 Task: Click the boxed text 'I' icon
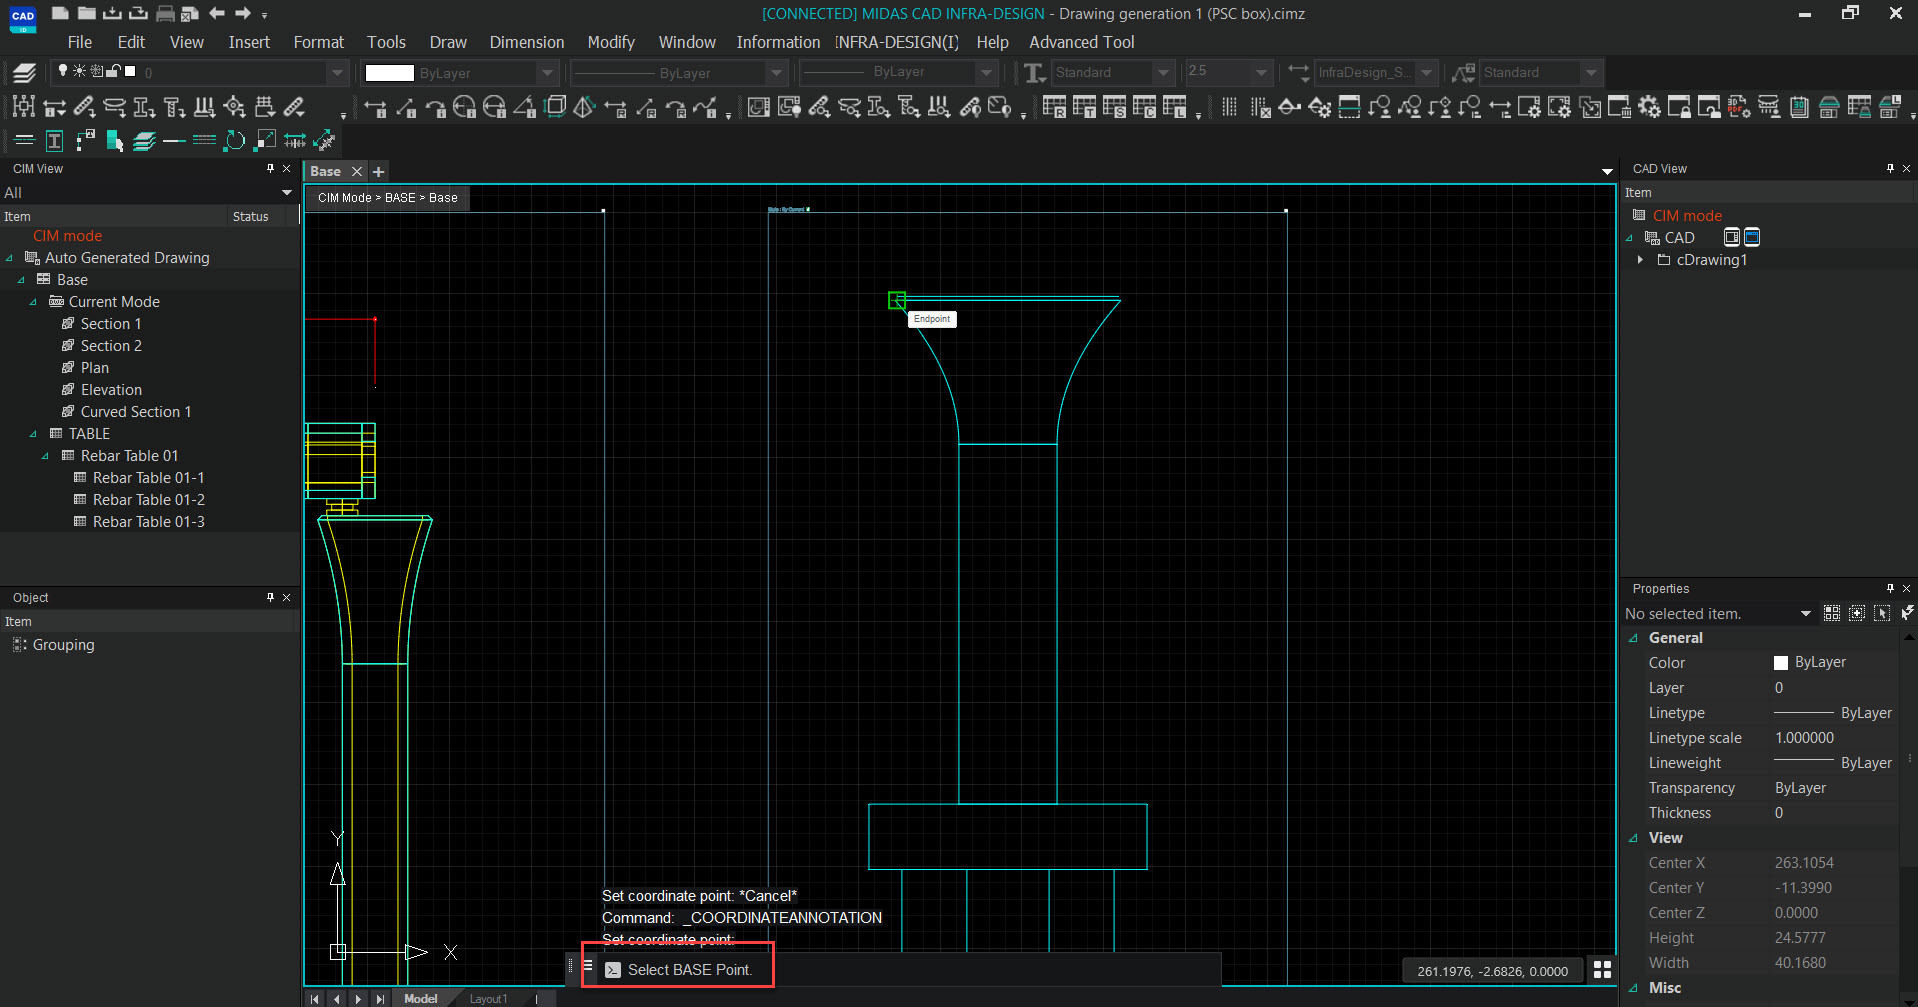(x=55, y=141)
